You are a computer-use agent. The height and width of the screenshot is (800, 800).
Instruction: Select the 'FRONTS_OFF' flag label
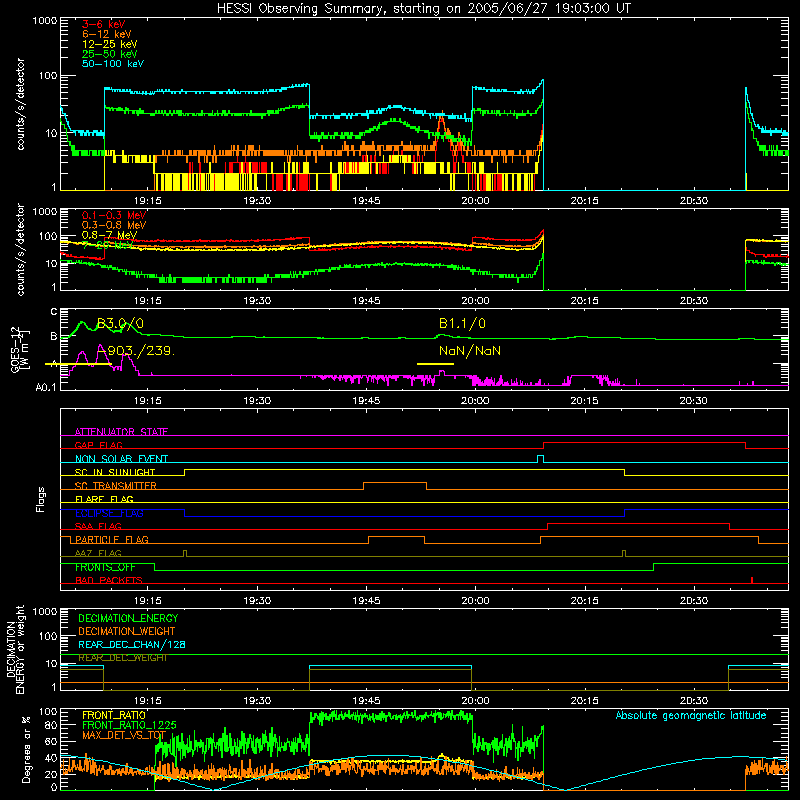tap(105, 567)
